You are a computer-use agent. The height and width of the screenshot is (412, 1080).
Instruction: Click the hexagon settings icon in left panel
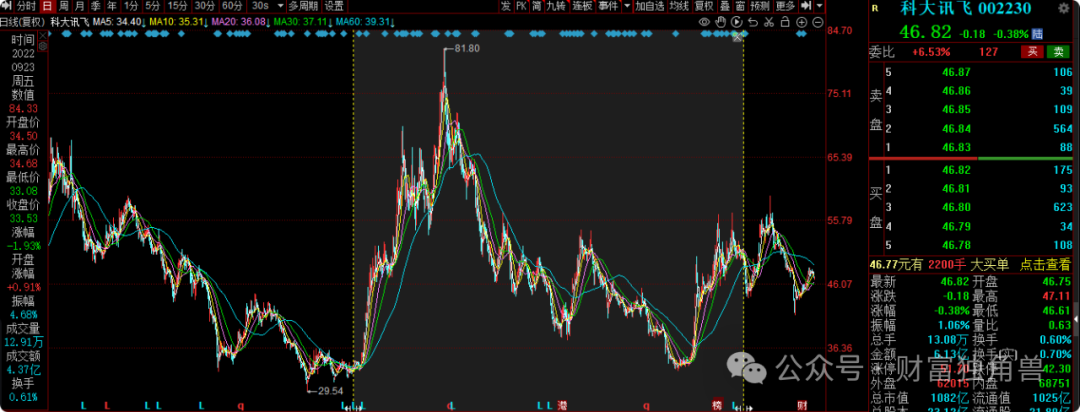pos(43,47)
